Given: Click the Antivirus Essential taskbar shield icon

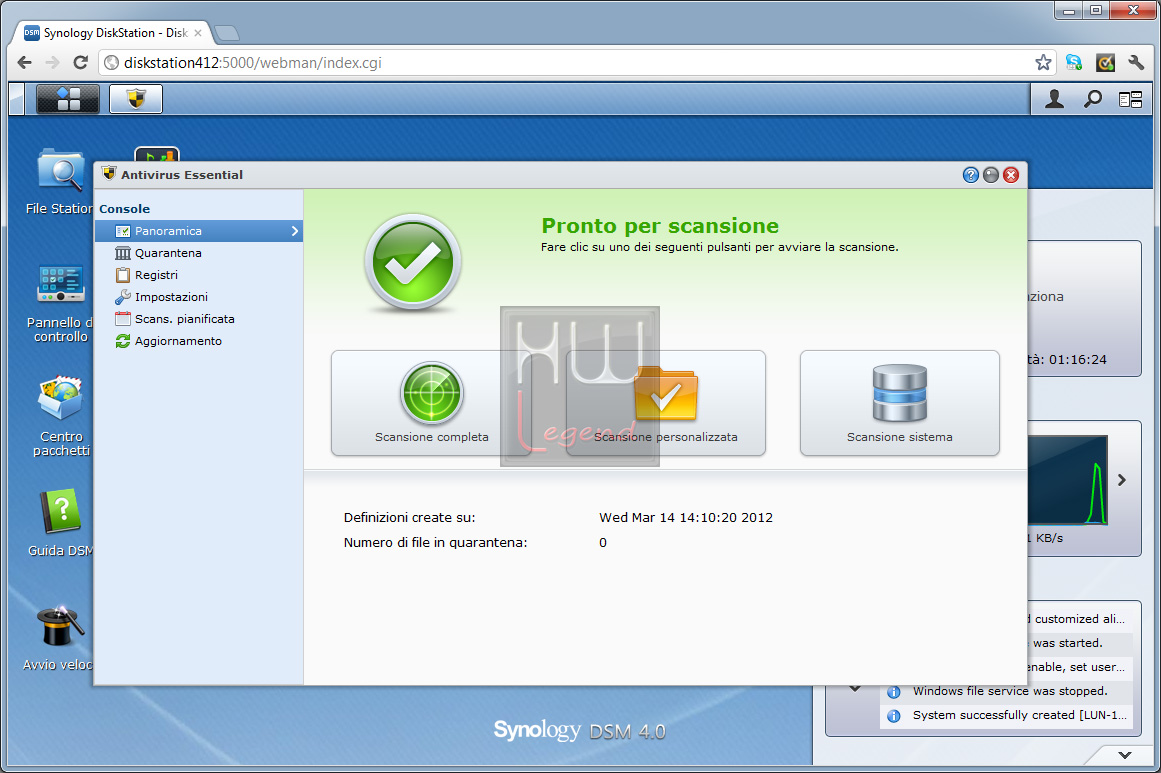Looking at the screenshot, I should 135,98.
